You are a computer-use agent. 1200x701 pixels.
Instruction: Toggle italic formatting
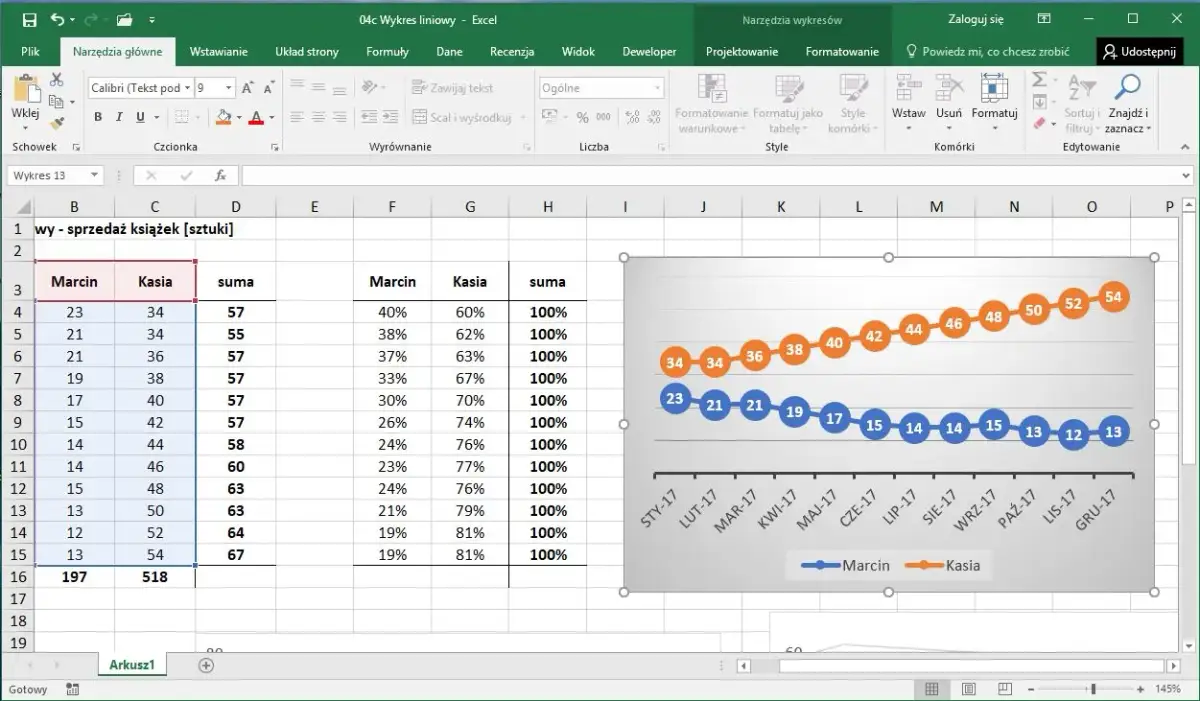(x=117, y=116)
